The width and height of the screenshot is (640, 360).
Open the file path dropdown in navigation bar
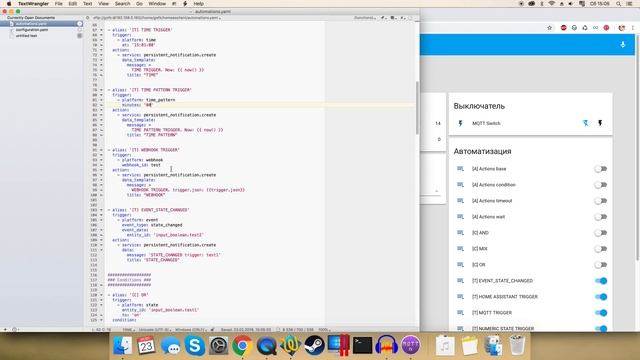(157, 18)
